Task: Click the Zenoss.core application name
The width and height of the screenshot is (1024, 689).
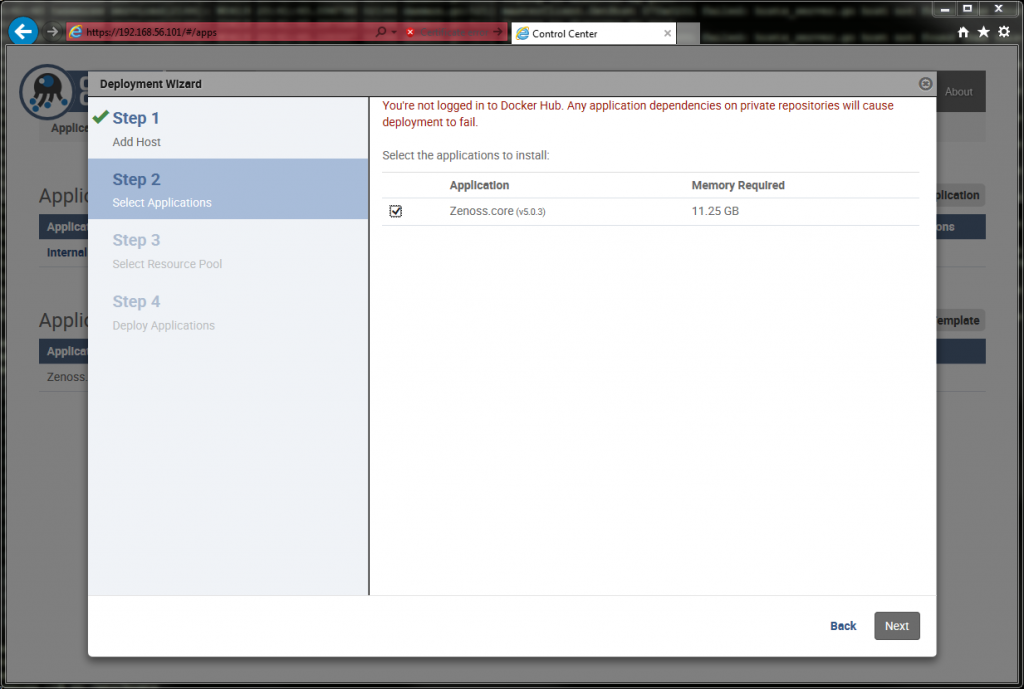Action: coord(481,211)
